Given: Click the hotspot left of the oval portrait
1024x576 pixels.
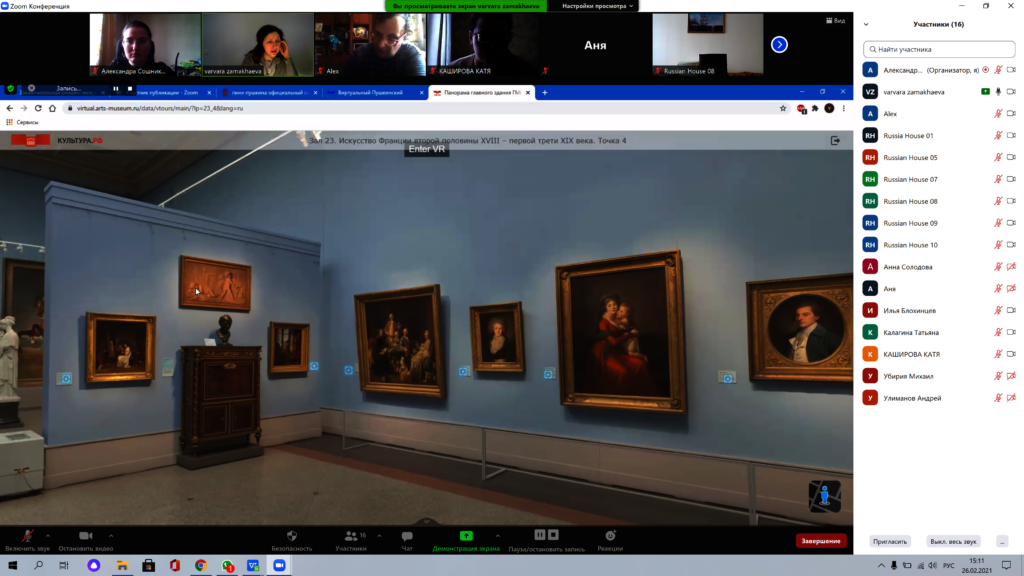Looking at the screenshot, I should [x=728, y=377].
